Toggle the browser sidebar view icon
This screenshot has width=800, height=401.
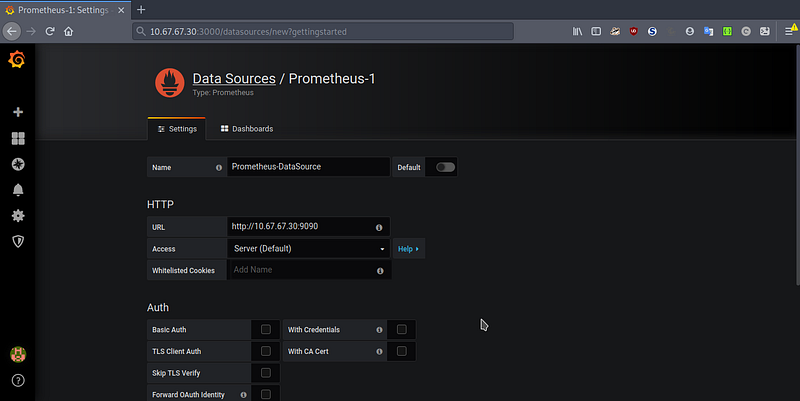click(596, 31)
